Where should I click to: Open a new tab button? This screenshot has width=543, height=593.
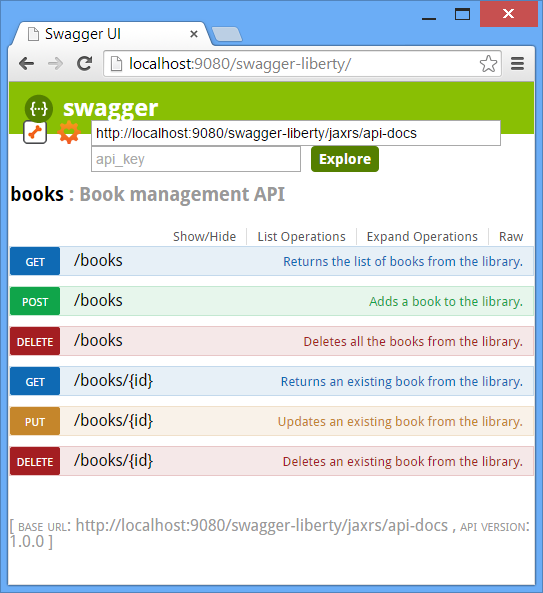(227, 34)
